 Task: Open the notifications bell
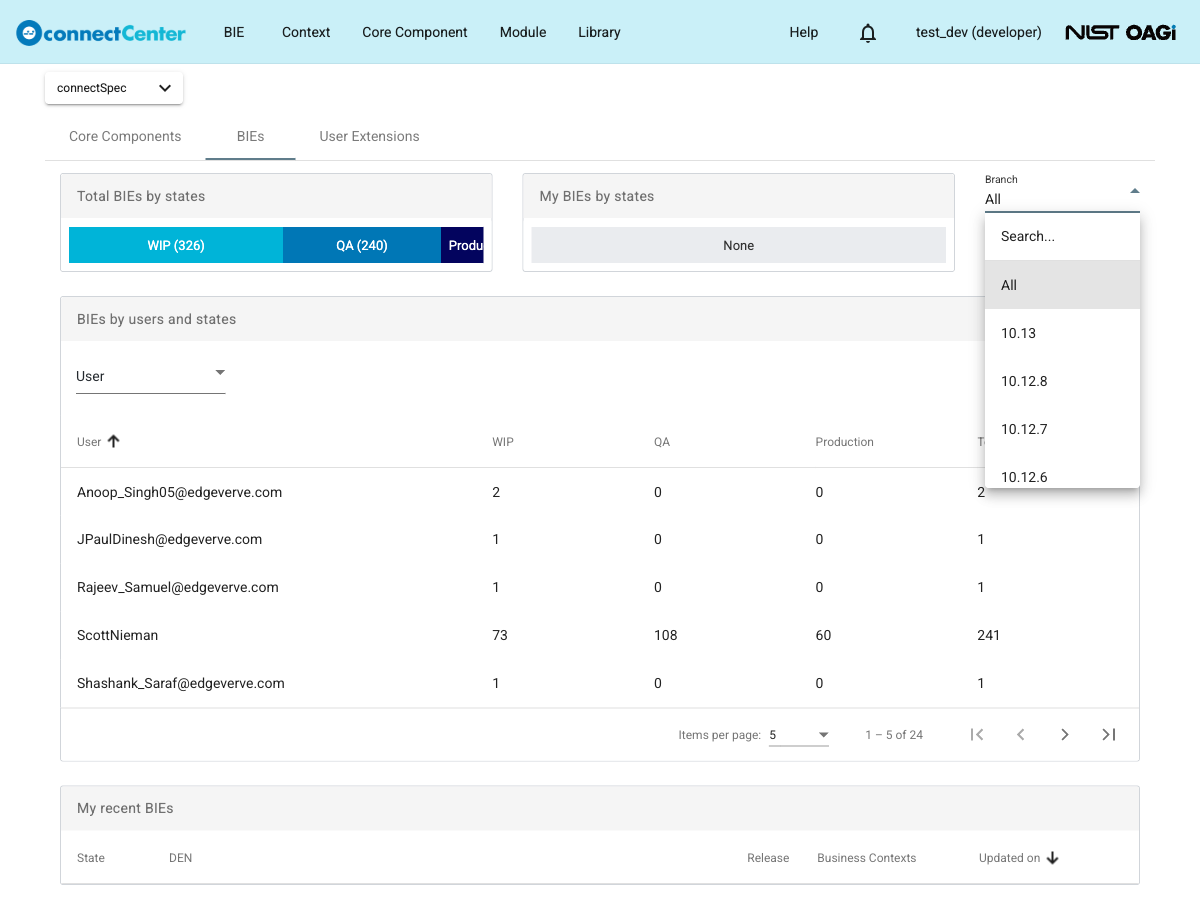(868, 33)
